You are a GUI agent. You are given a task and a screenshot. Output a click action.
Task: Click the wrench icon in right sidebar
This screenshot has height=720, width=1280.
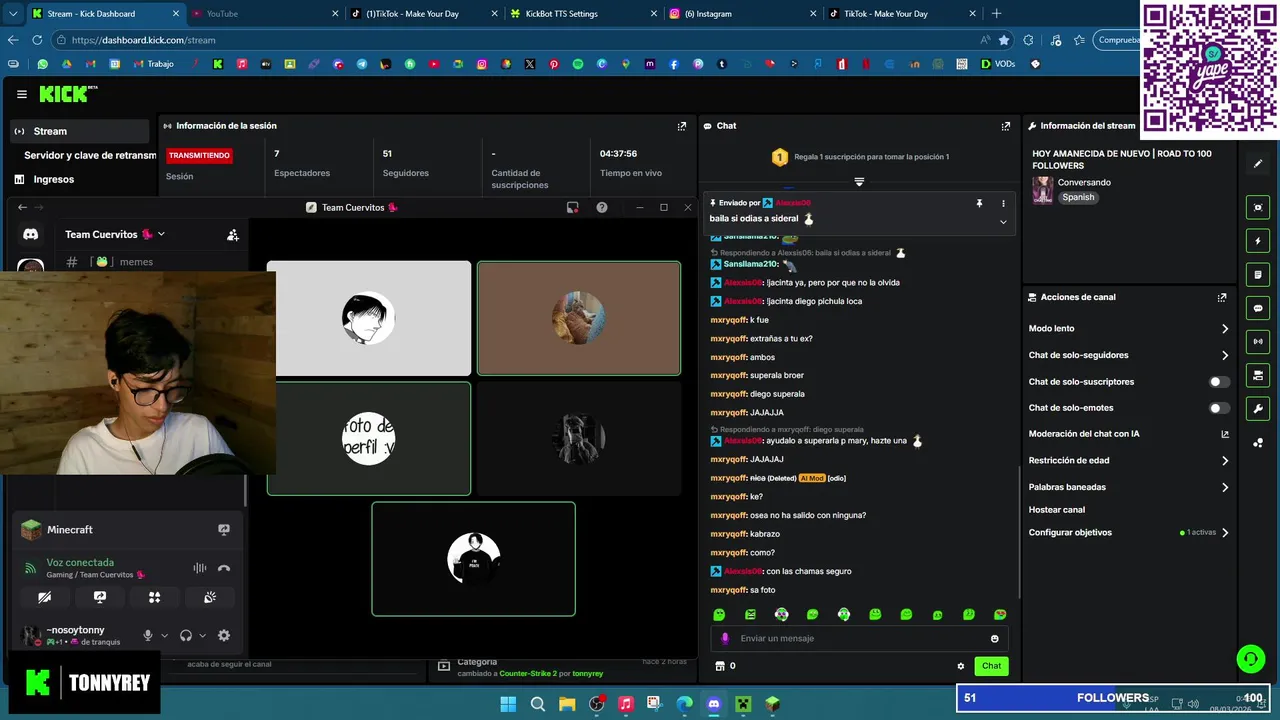point(1258,409)
